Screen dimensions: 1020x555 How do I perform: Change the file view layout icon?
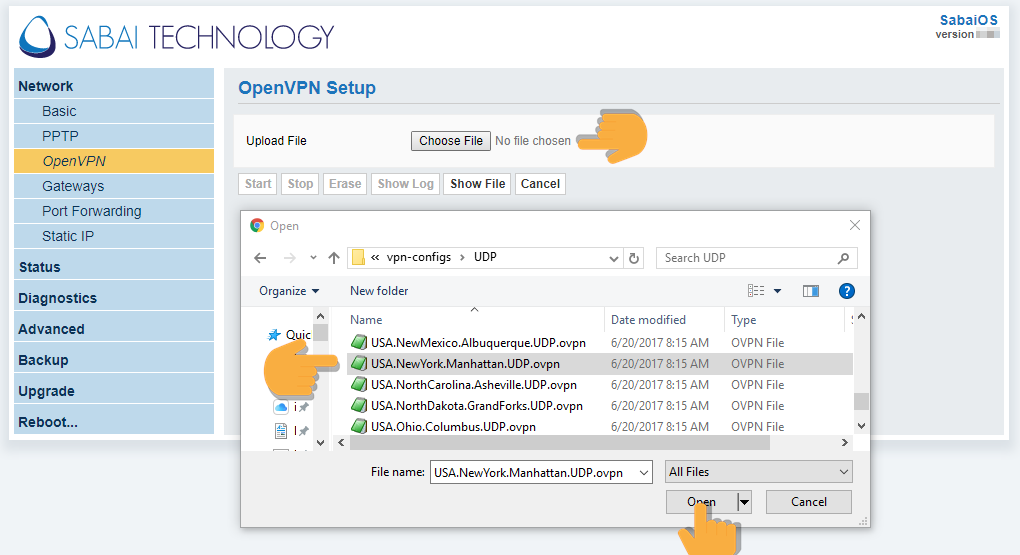click(x=756, y=291)
